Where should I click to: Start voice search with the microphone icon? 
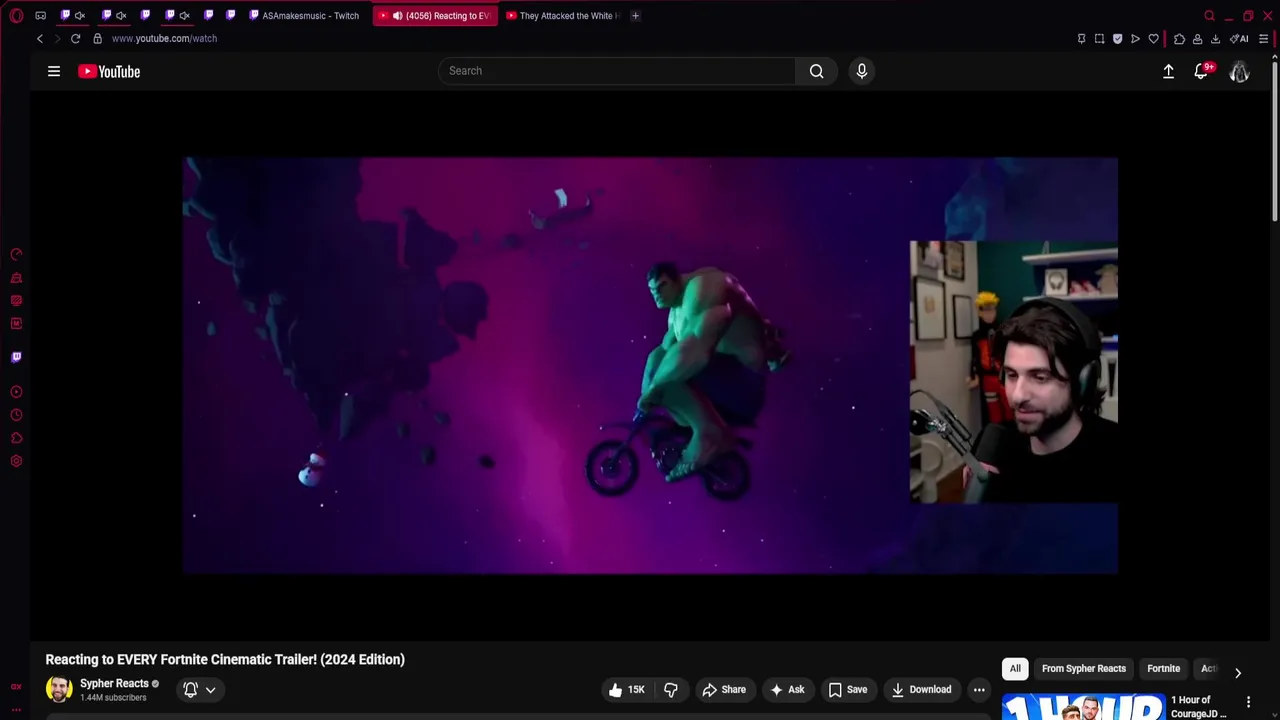(x=862, y=71)
